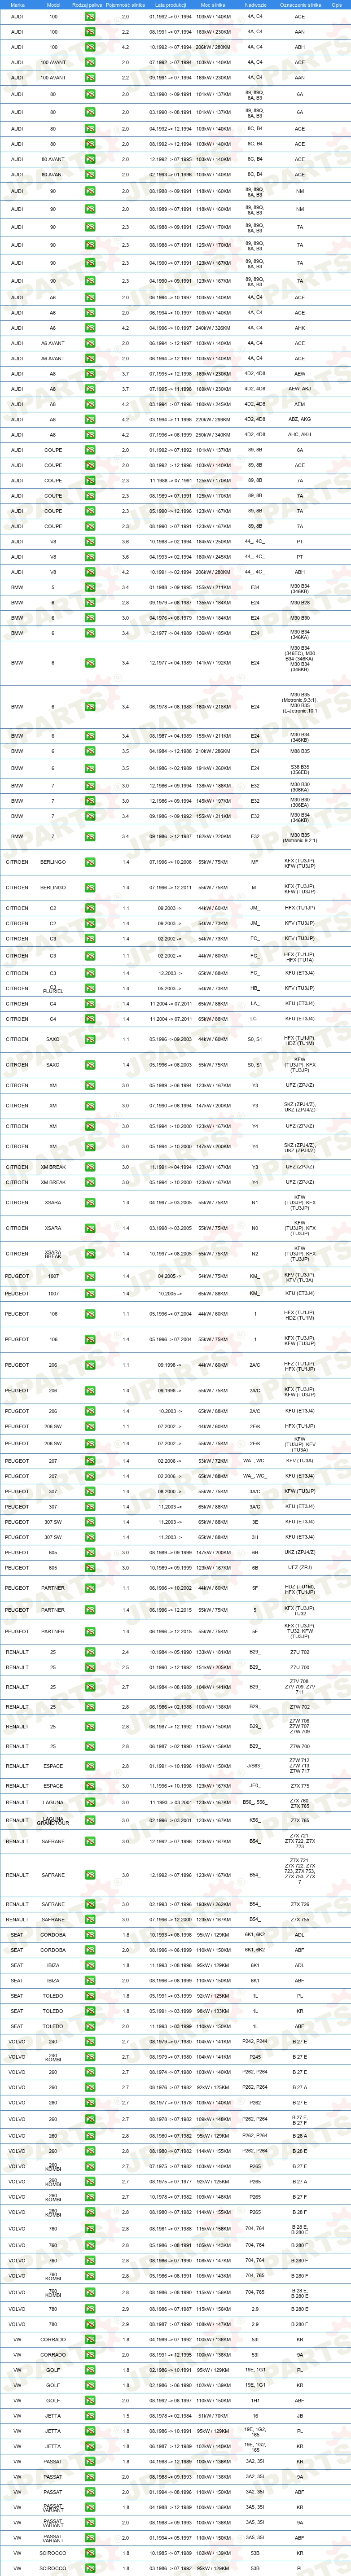This screenshot has width=351, height=2576.
Task: Click fuel icon in RENAULT LAGUNA GRANDTOUR row
Action: [x=90, y=1820]
